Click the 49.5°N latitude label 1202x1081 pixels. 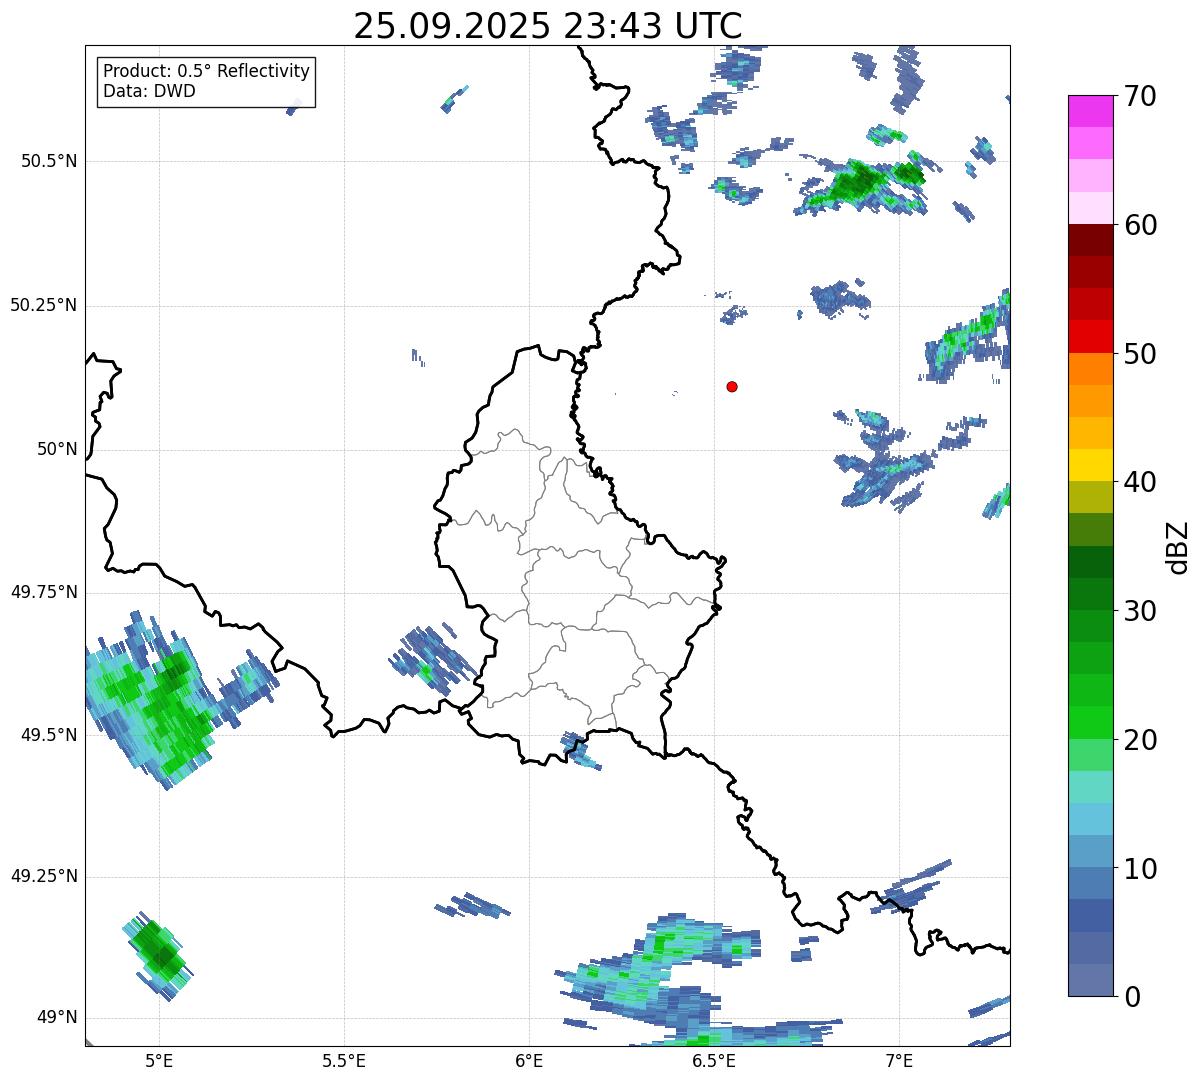[x=48, y=735]
